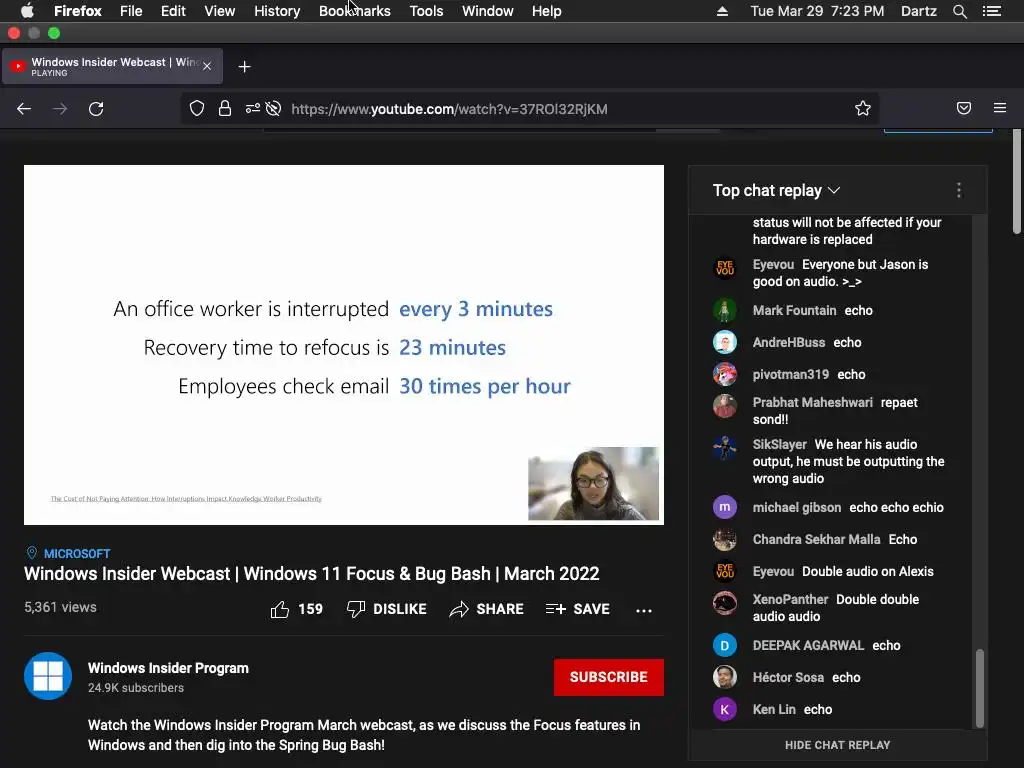Open the Windows Insider Program channel name

point(168,668)
